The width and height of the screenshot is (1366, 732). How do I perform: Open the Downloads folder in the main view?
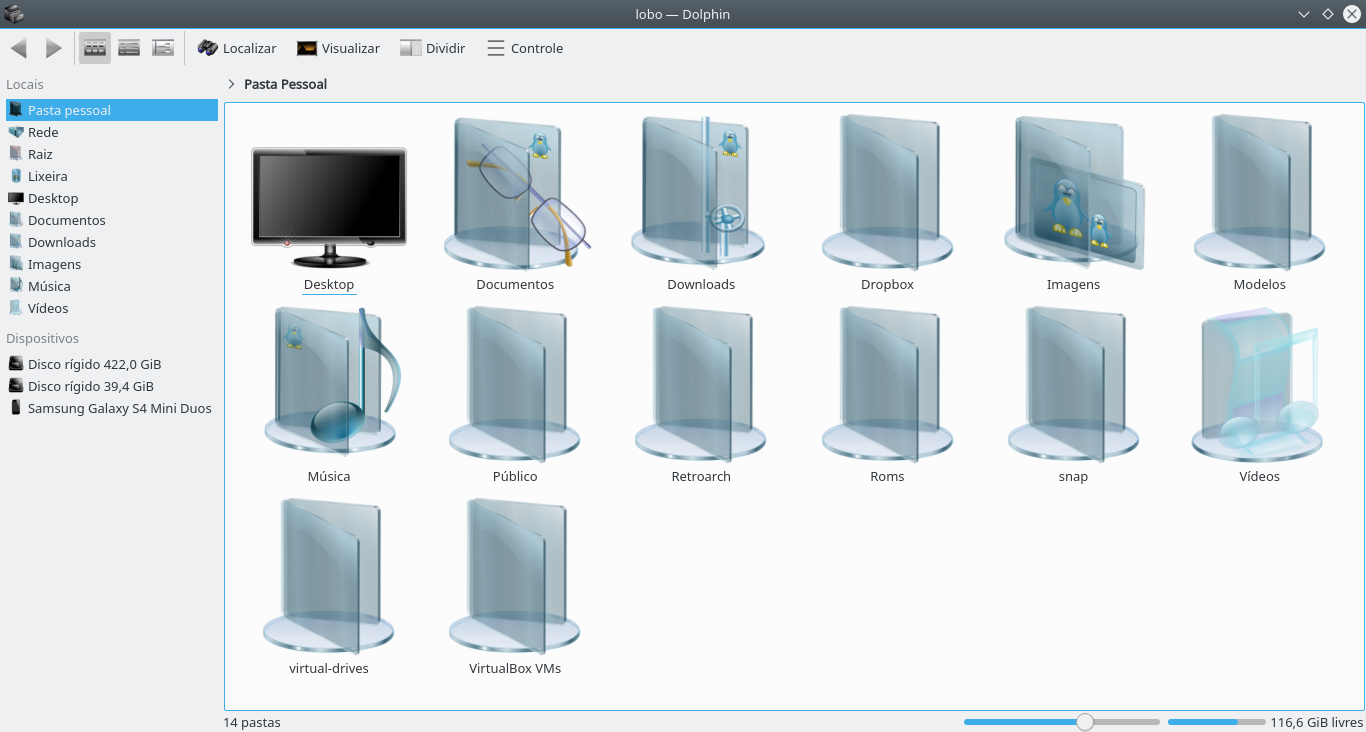(700, 193)
